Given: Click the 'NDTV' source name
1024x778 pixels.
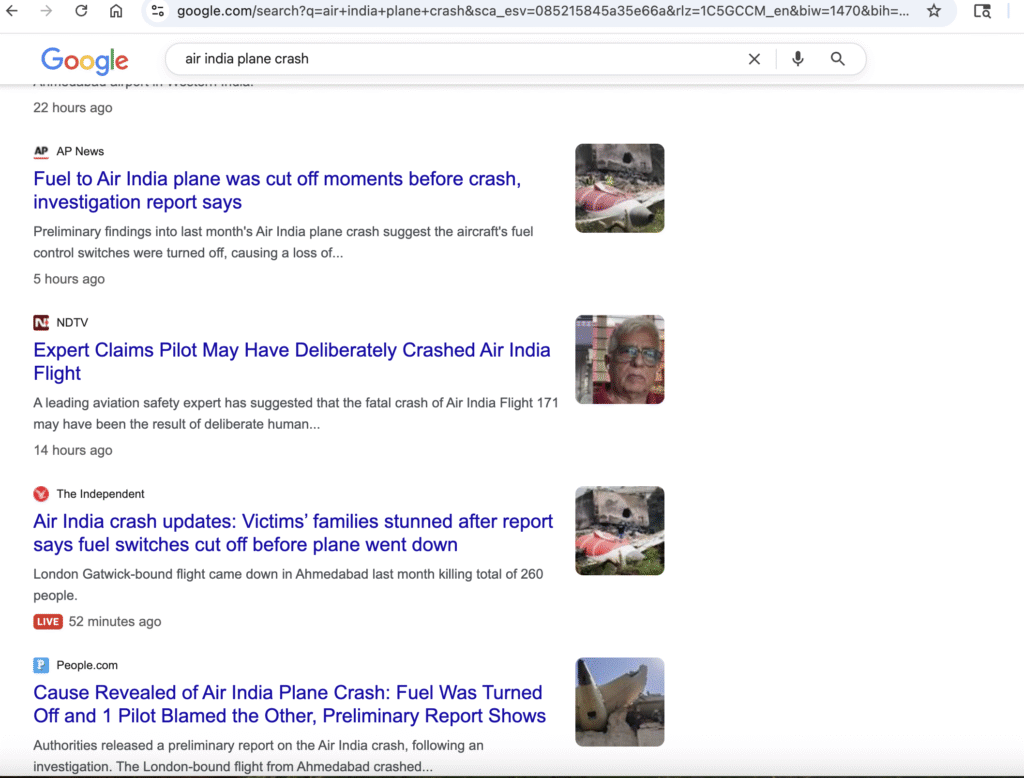Looking at the screenshot, I should pyautogui.click(x=72, y=323).
